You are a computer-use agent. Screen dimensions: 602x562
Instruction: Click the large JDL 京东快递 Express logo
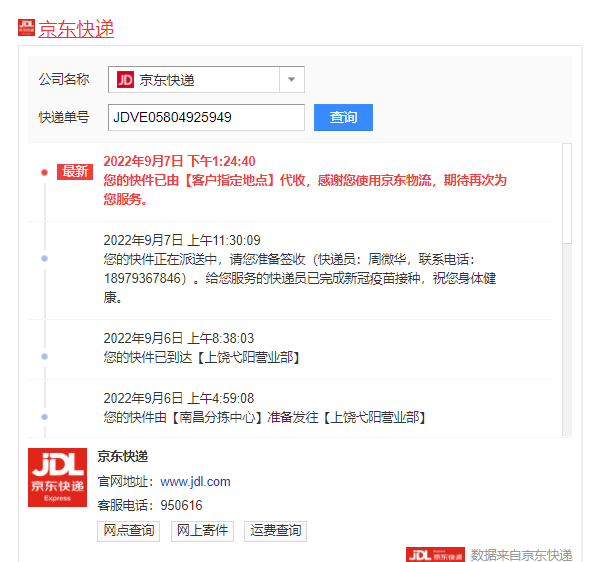[x=57, y=477]
